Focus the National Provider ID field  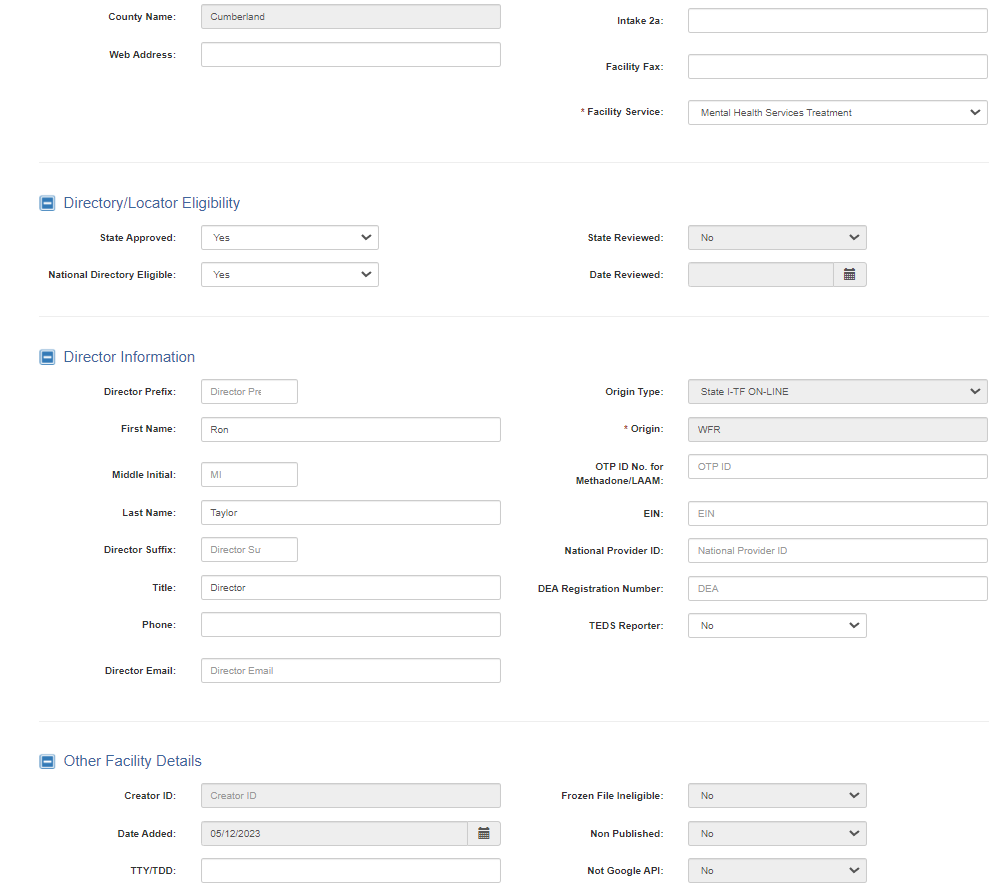coord(838,550)
